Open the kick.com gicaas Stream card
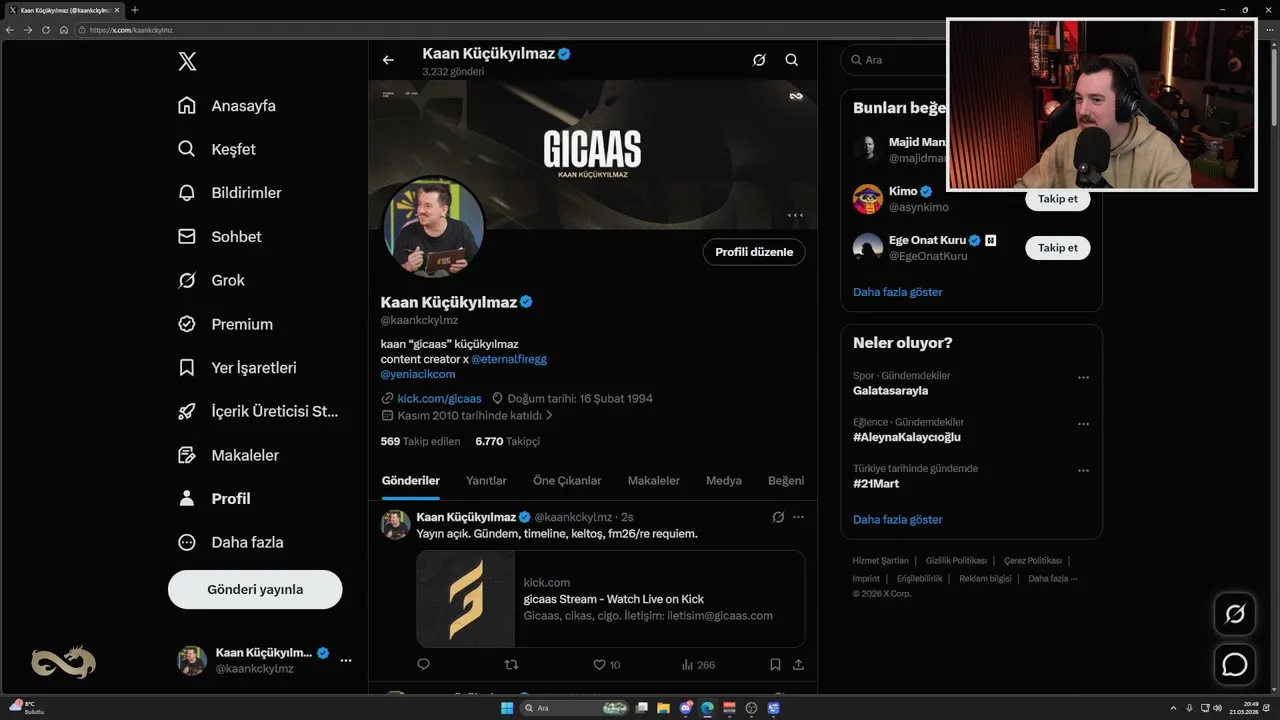Screen dimensions: 1280x720 click(611, 599)
